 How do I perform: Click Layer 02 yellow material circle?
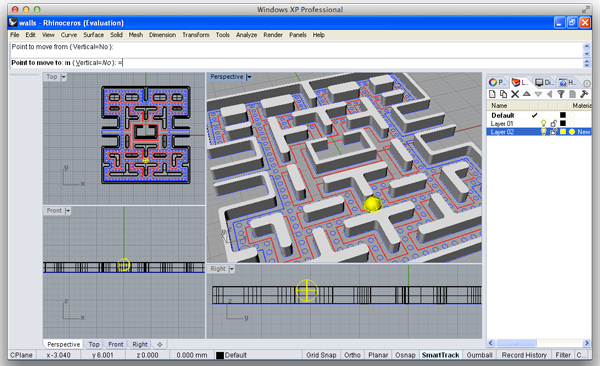pos(572,132)
